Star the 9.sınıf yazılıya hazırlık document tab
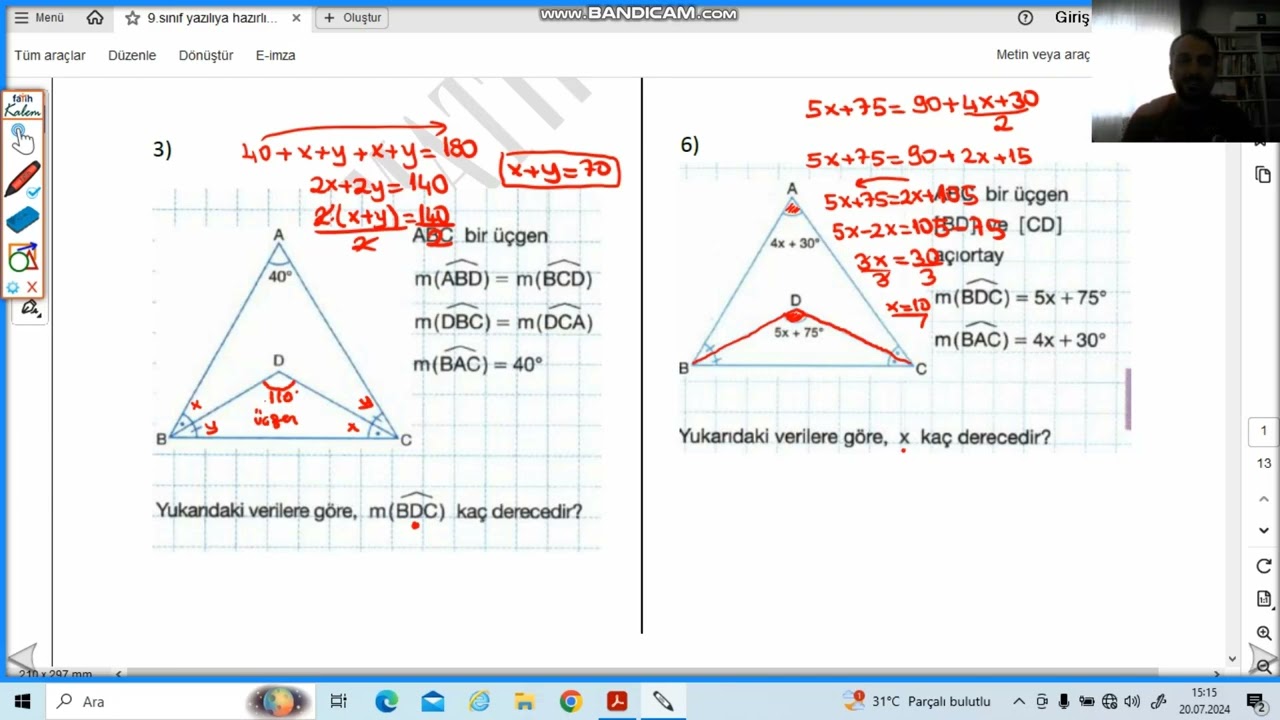 tap(132, 18)
